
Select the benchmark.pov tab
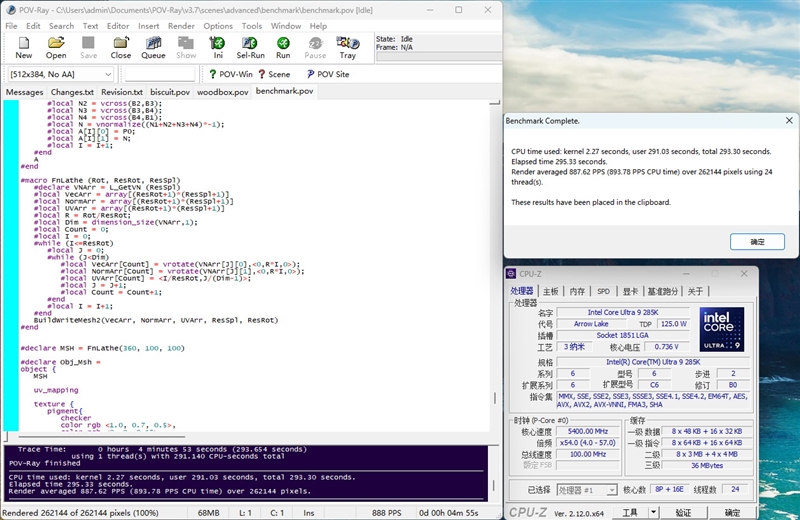[285, 91]
